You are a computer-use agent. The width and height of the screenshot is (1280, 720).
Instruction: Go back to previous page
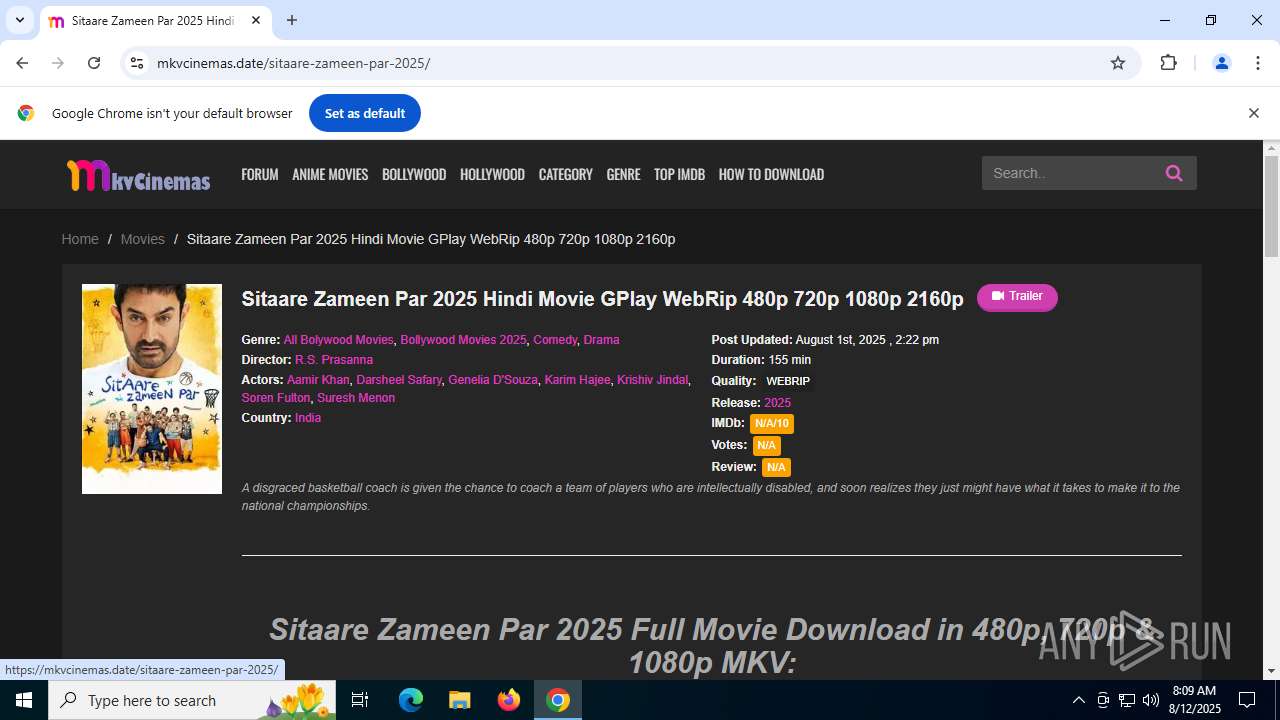(22, 63)
